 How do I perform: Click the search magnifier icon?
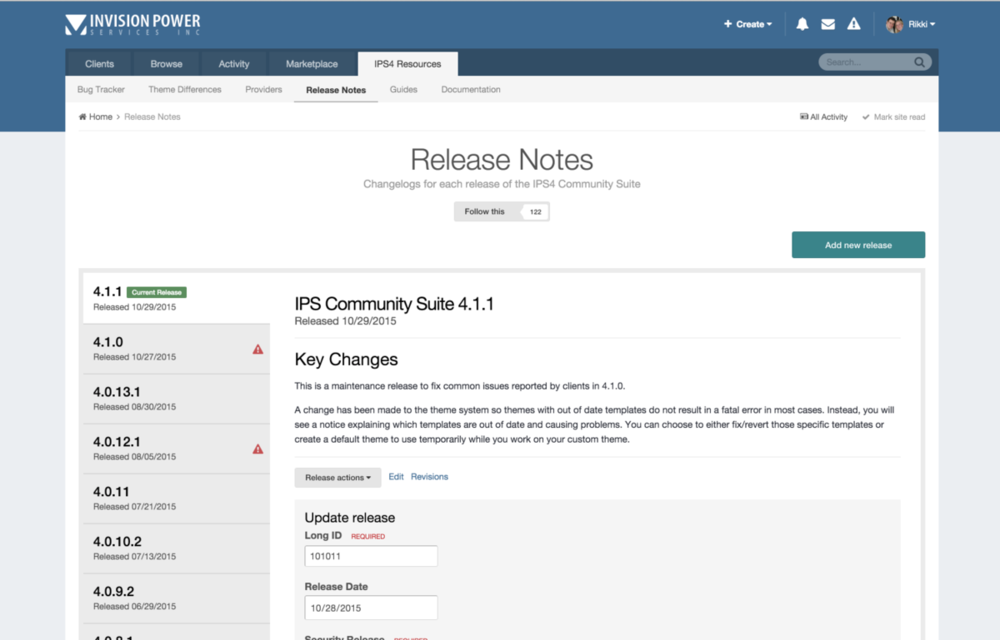tap(918, 61)
